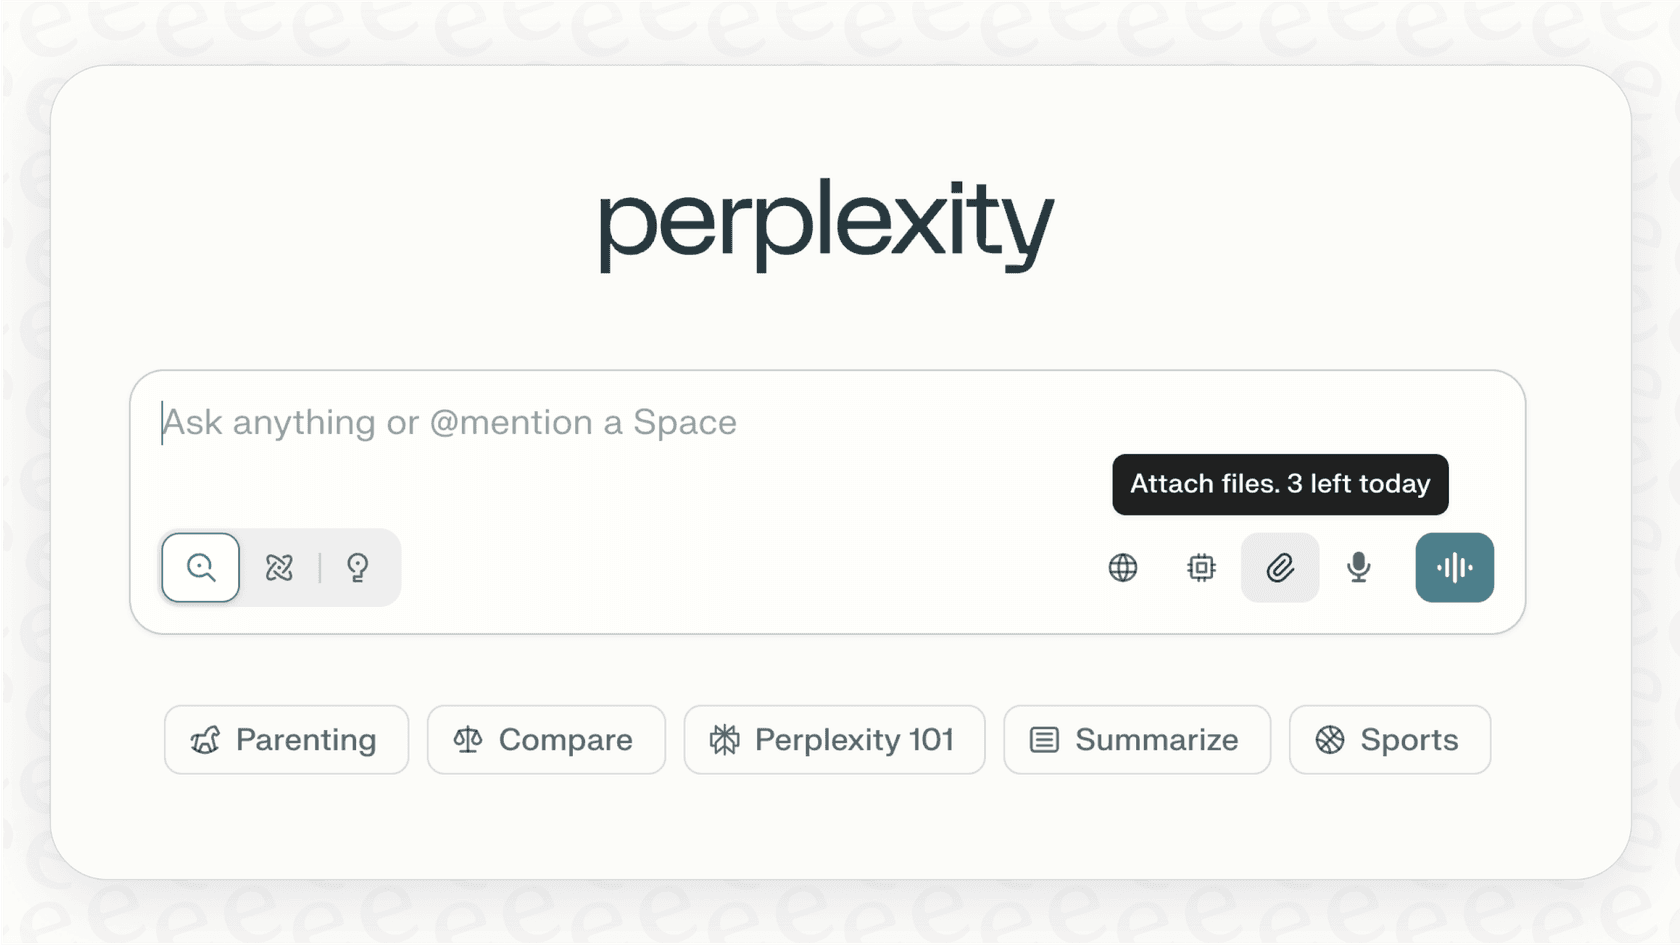Attach a file with the paperclip icon
Image resolution: width=1680 pixels, height=945 pixels.
[1279, 567]
